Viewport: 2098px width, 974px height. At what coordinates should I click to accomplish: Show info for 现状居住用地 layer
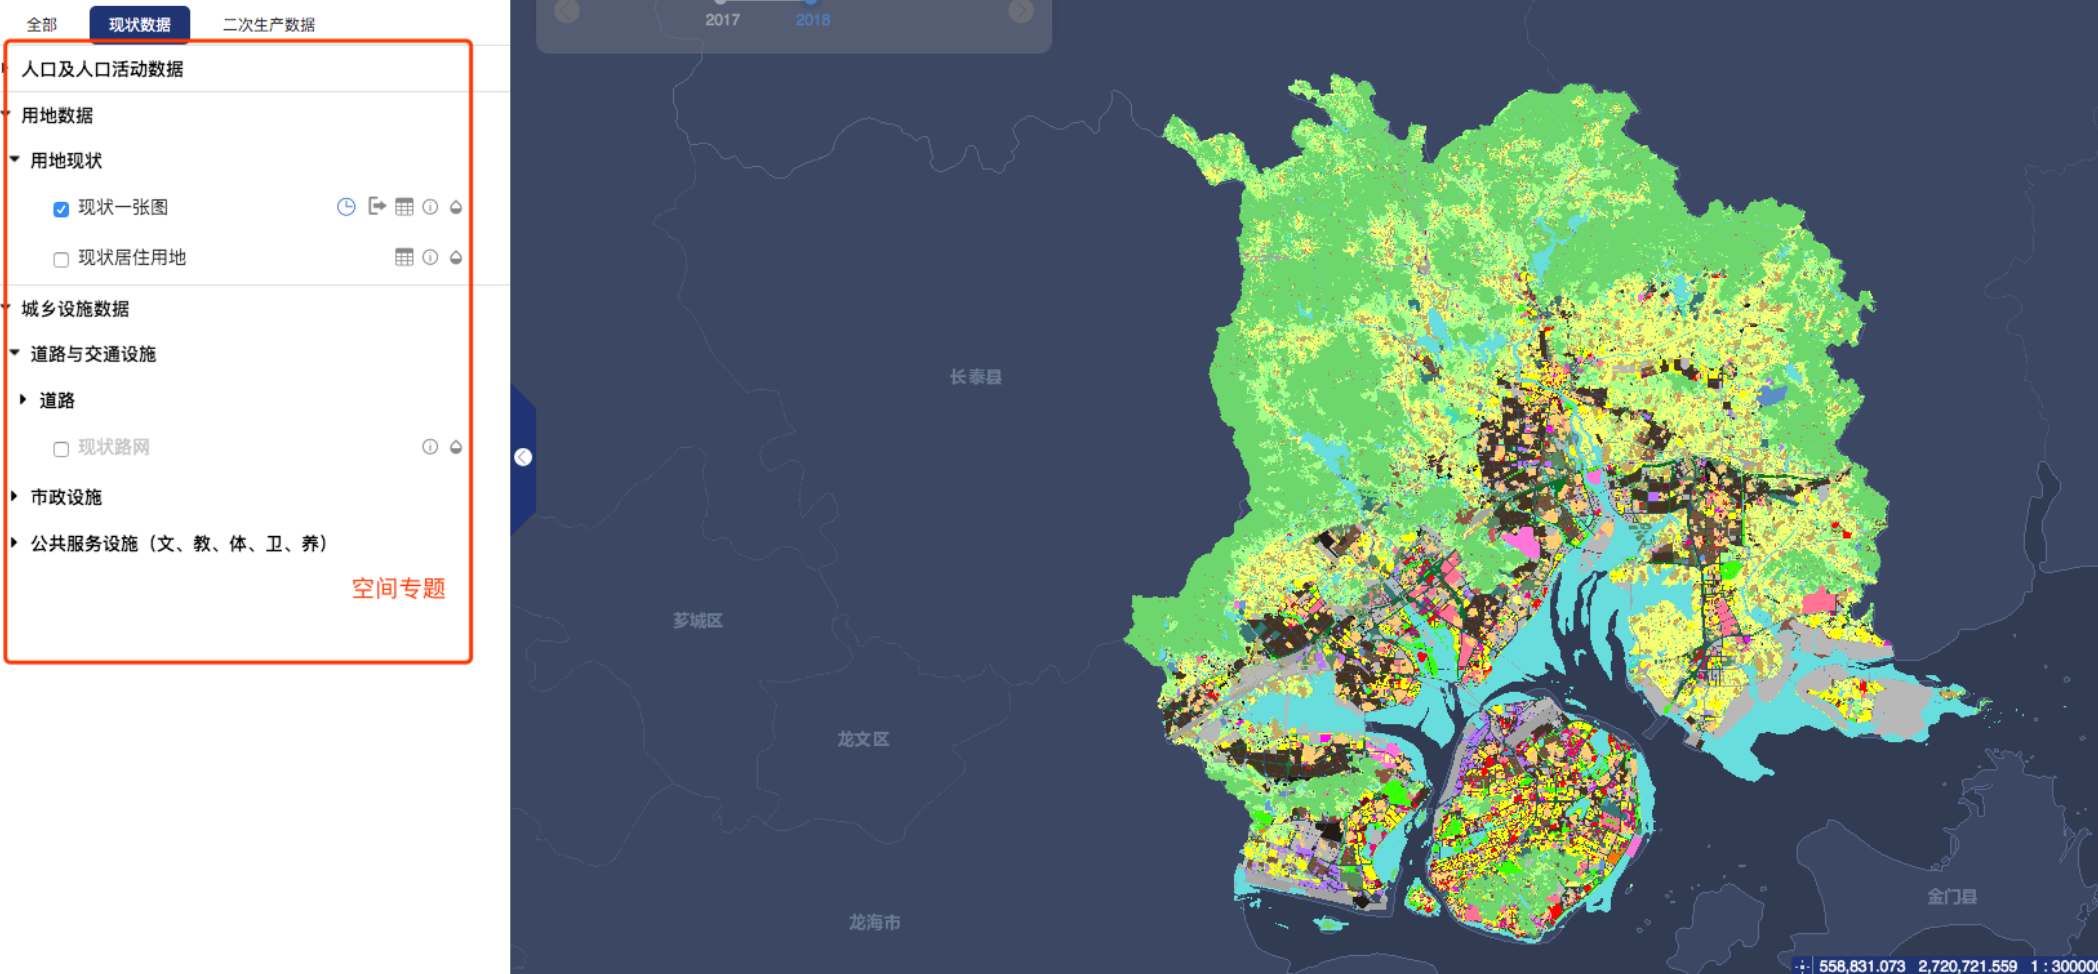tap(430, 257)
